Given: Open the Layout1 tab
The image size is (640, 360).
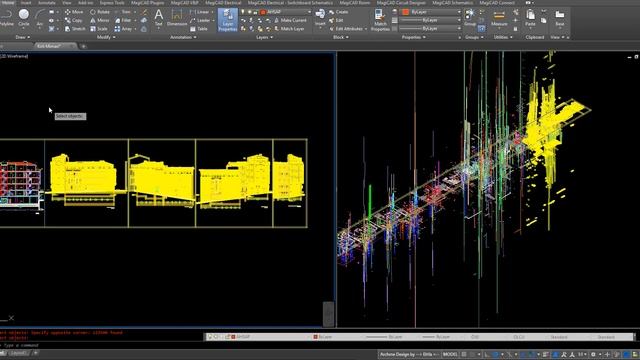Looking at the screenshot, I should [x=18, y=353].
